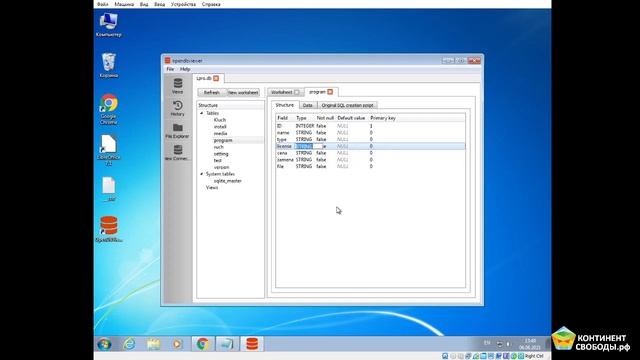Select the version table in tree

click(x=221, y=167)
